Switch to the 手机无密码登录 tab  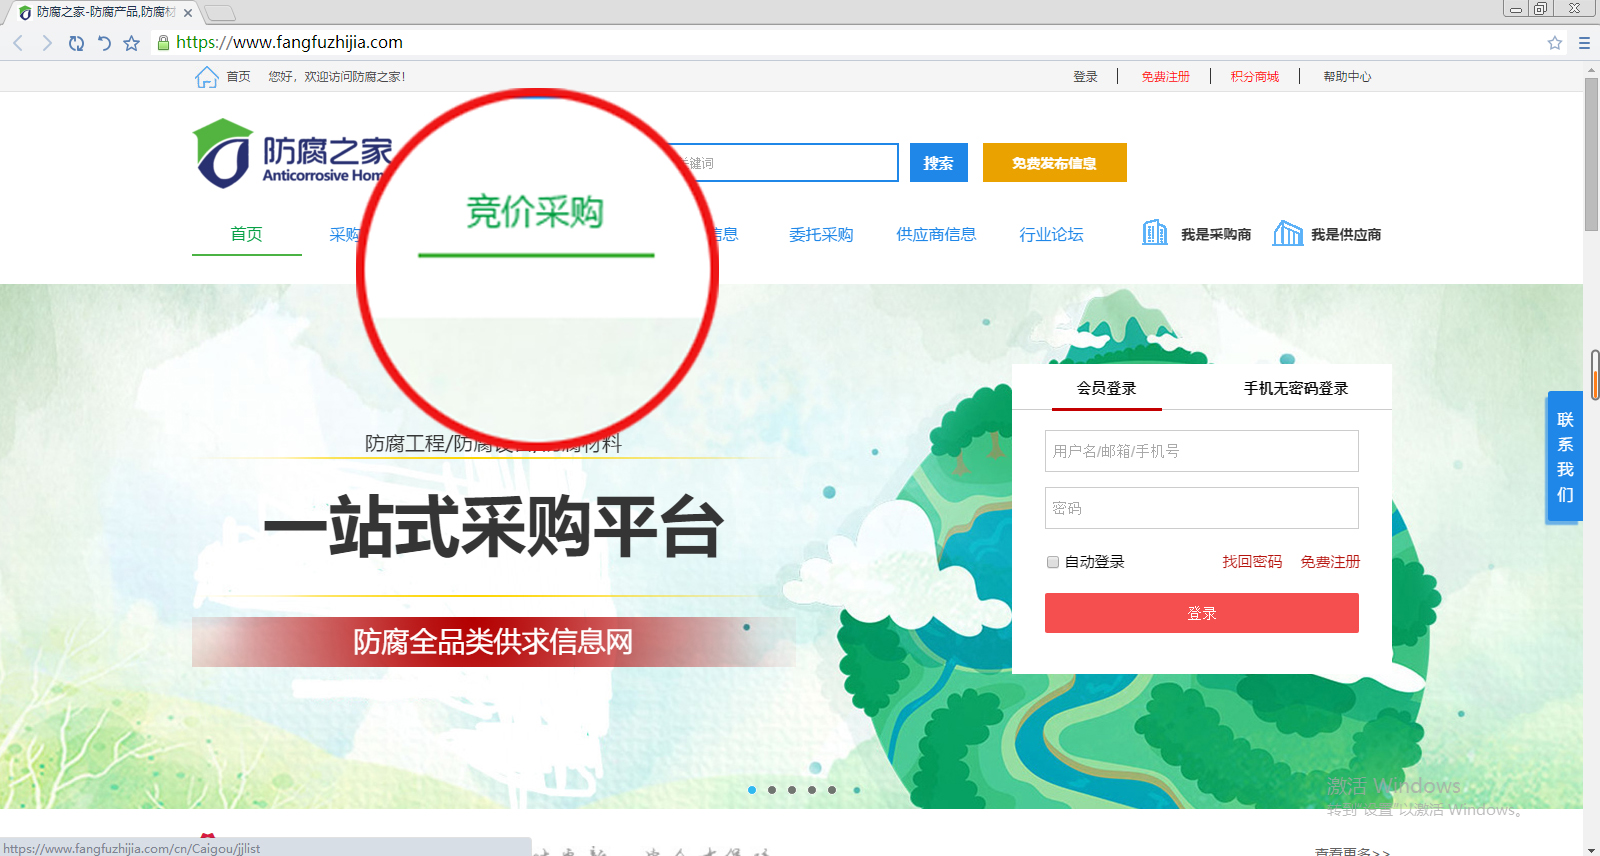click(1295, 388)
